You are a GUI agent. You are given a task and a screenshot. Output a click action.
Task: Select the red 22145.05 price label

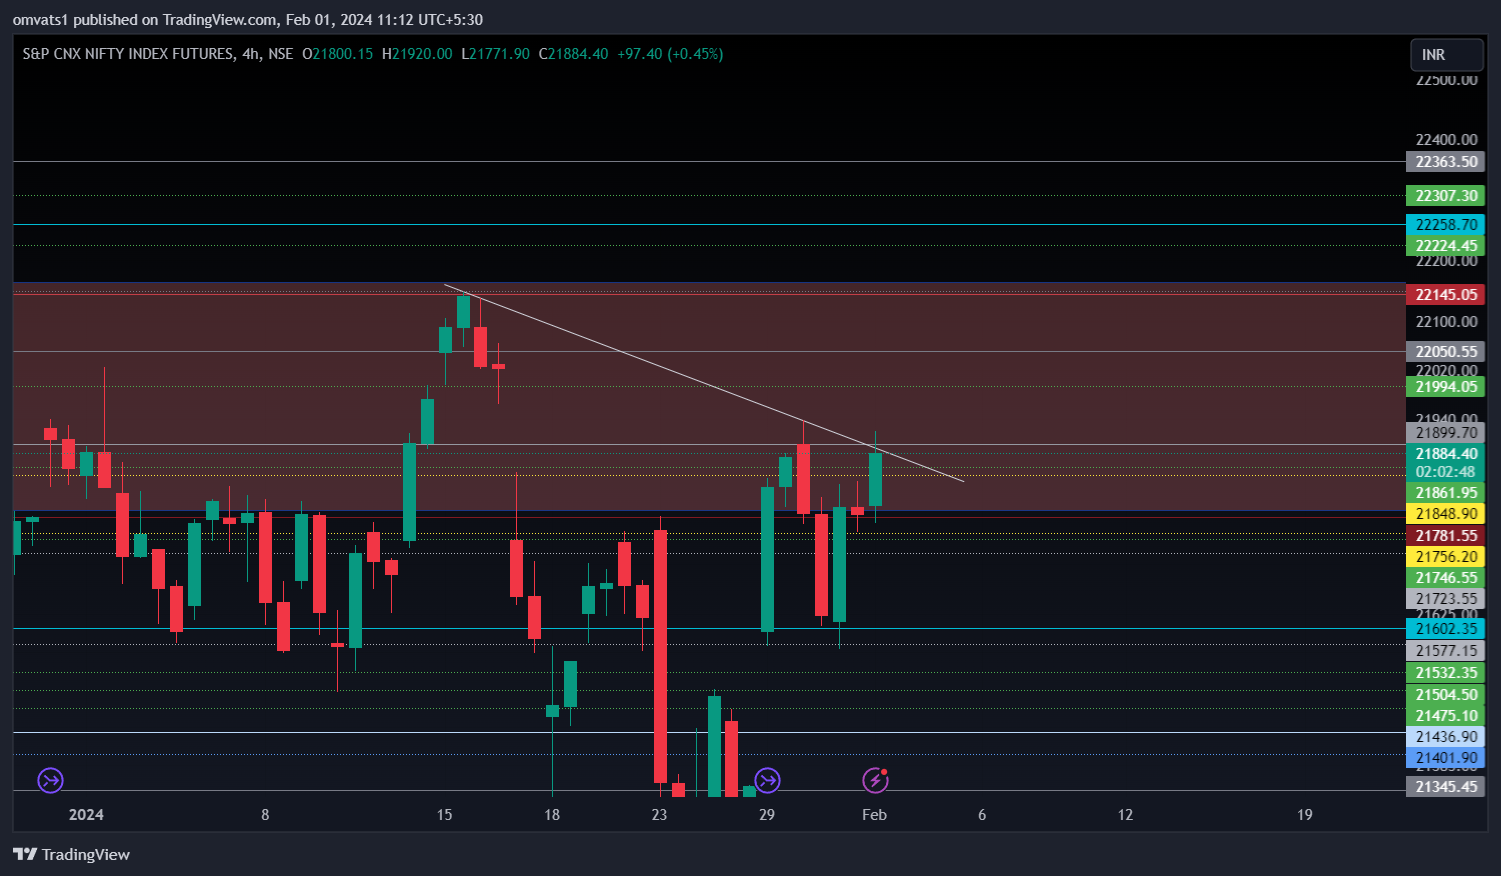click(x=1446, y=295)
